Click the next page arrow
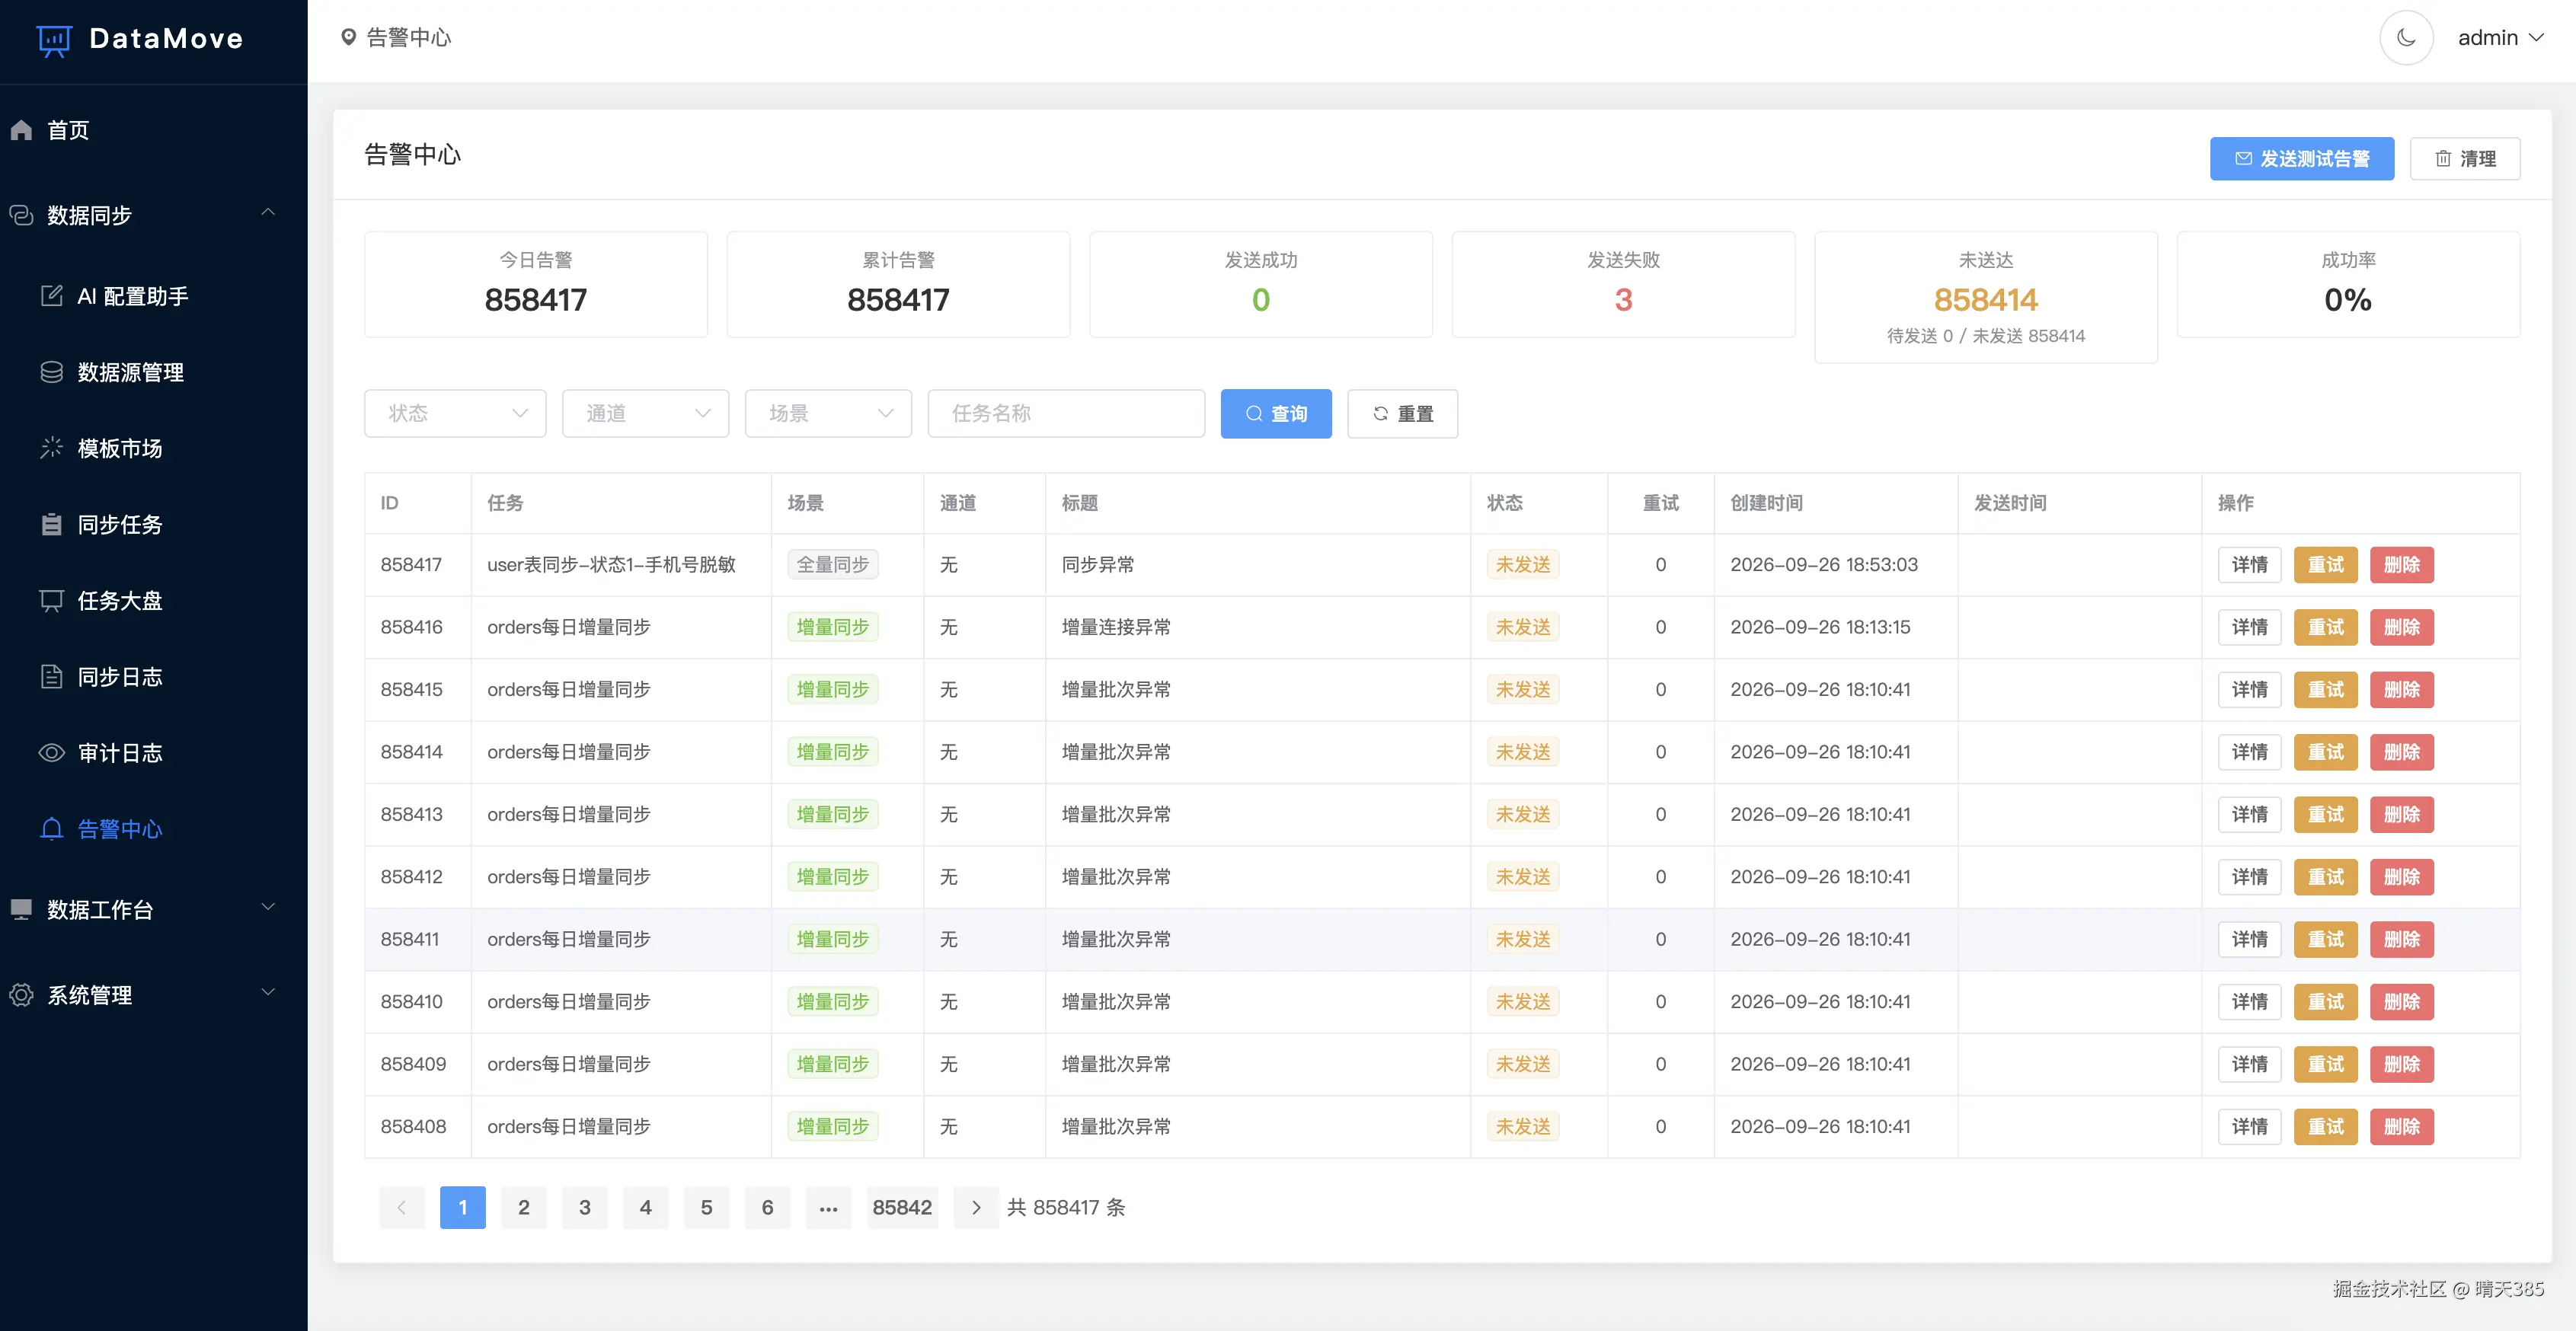This screenshot has height=1331, width=2576. pos(976,1207)
